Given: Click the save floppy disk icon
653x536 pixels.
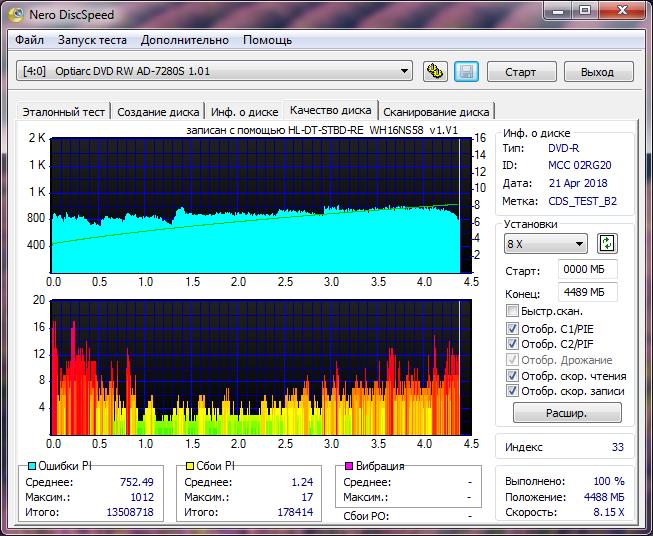Looking at the screenshot, I should click(x=465, y=71).
